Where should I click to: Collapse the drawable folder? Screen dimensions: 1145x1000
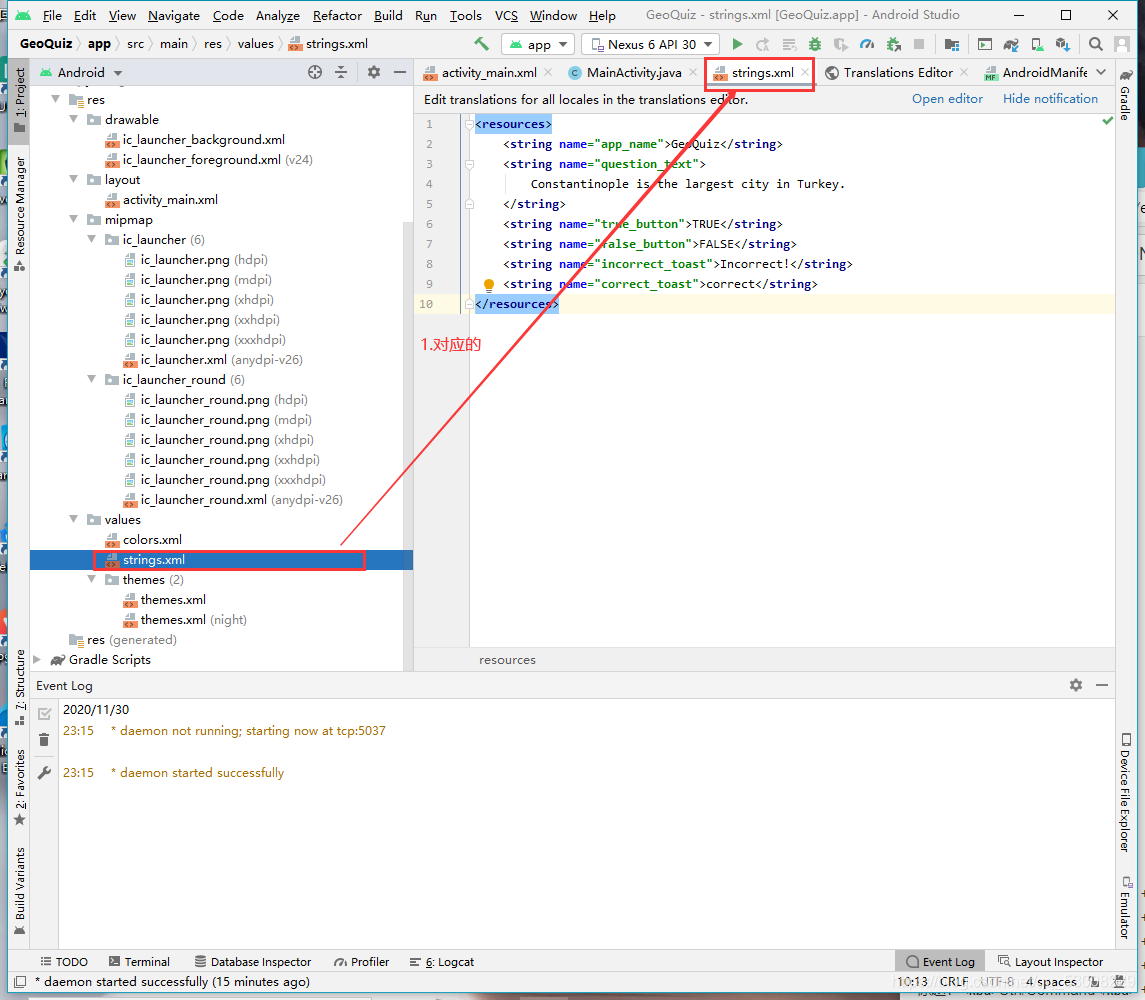tap(74, 119)
